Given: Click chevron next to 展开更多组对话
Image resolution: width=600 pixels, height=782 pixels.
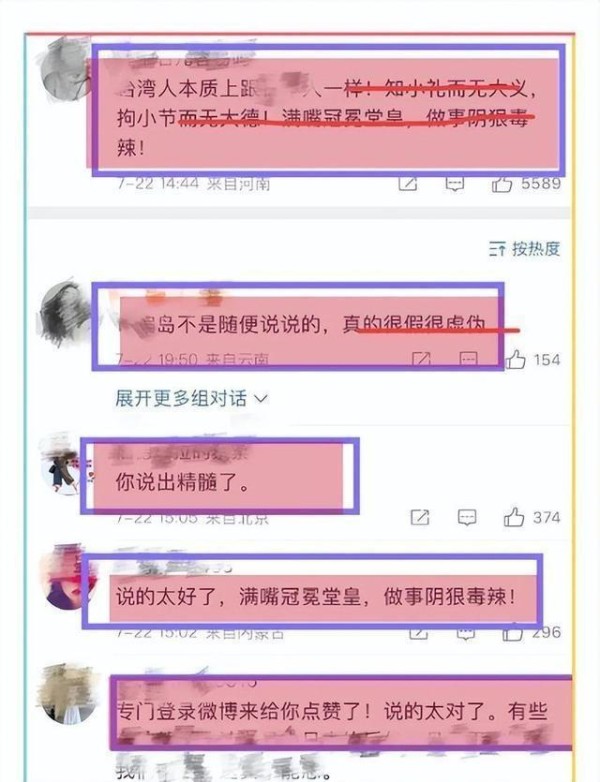Looking at the screenshot, I should 261,398.
